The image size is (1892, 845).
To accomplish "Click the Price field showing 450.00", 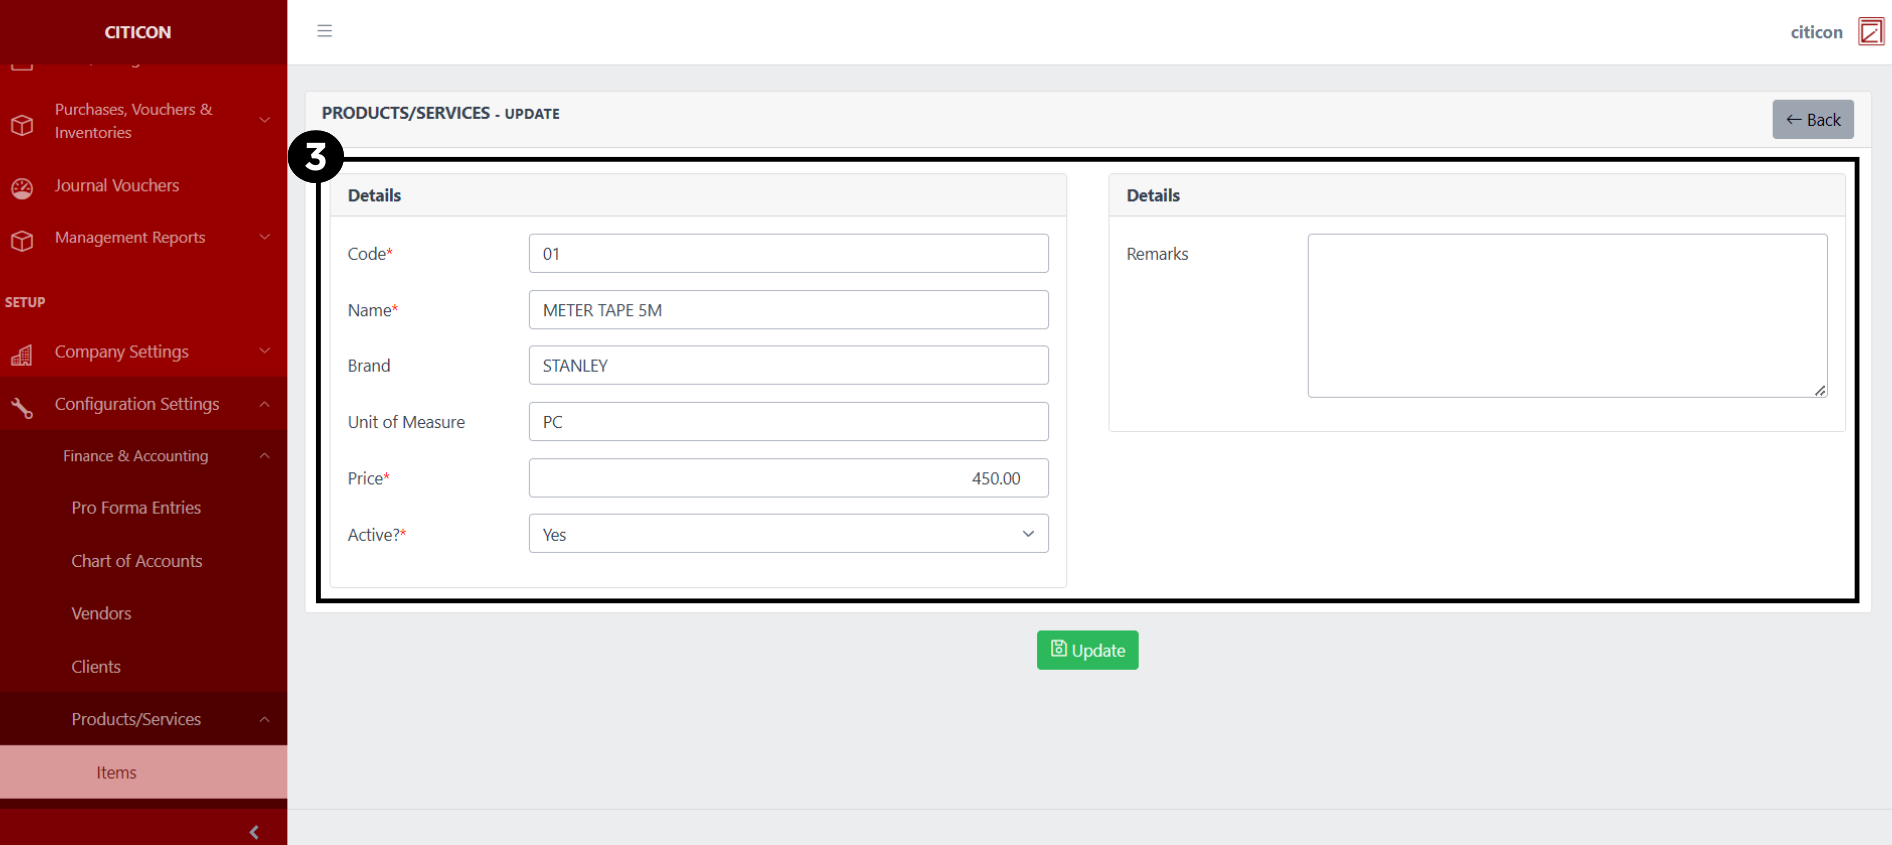I will (788, 478).
